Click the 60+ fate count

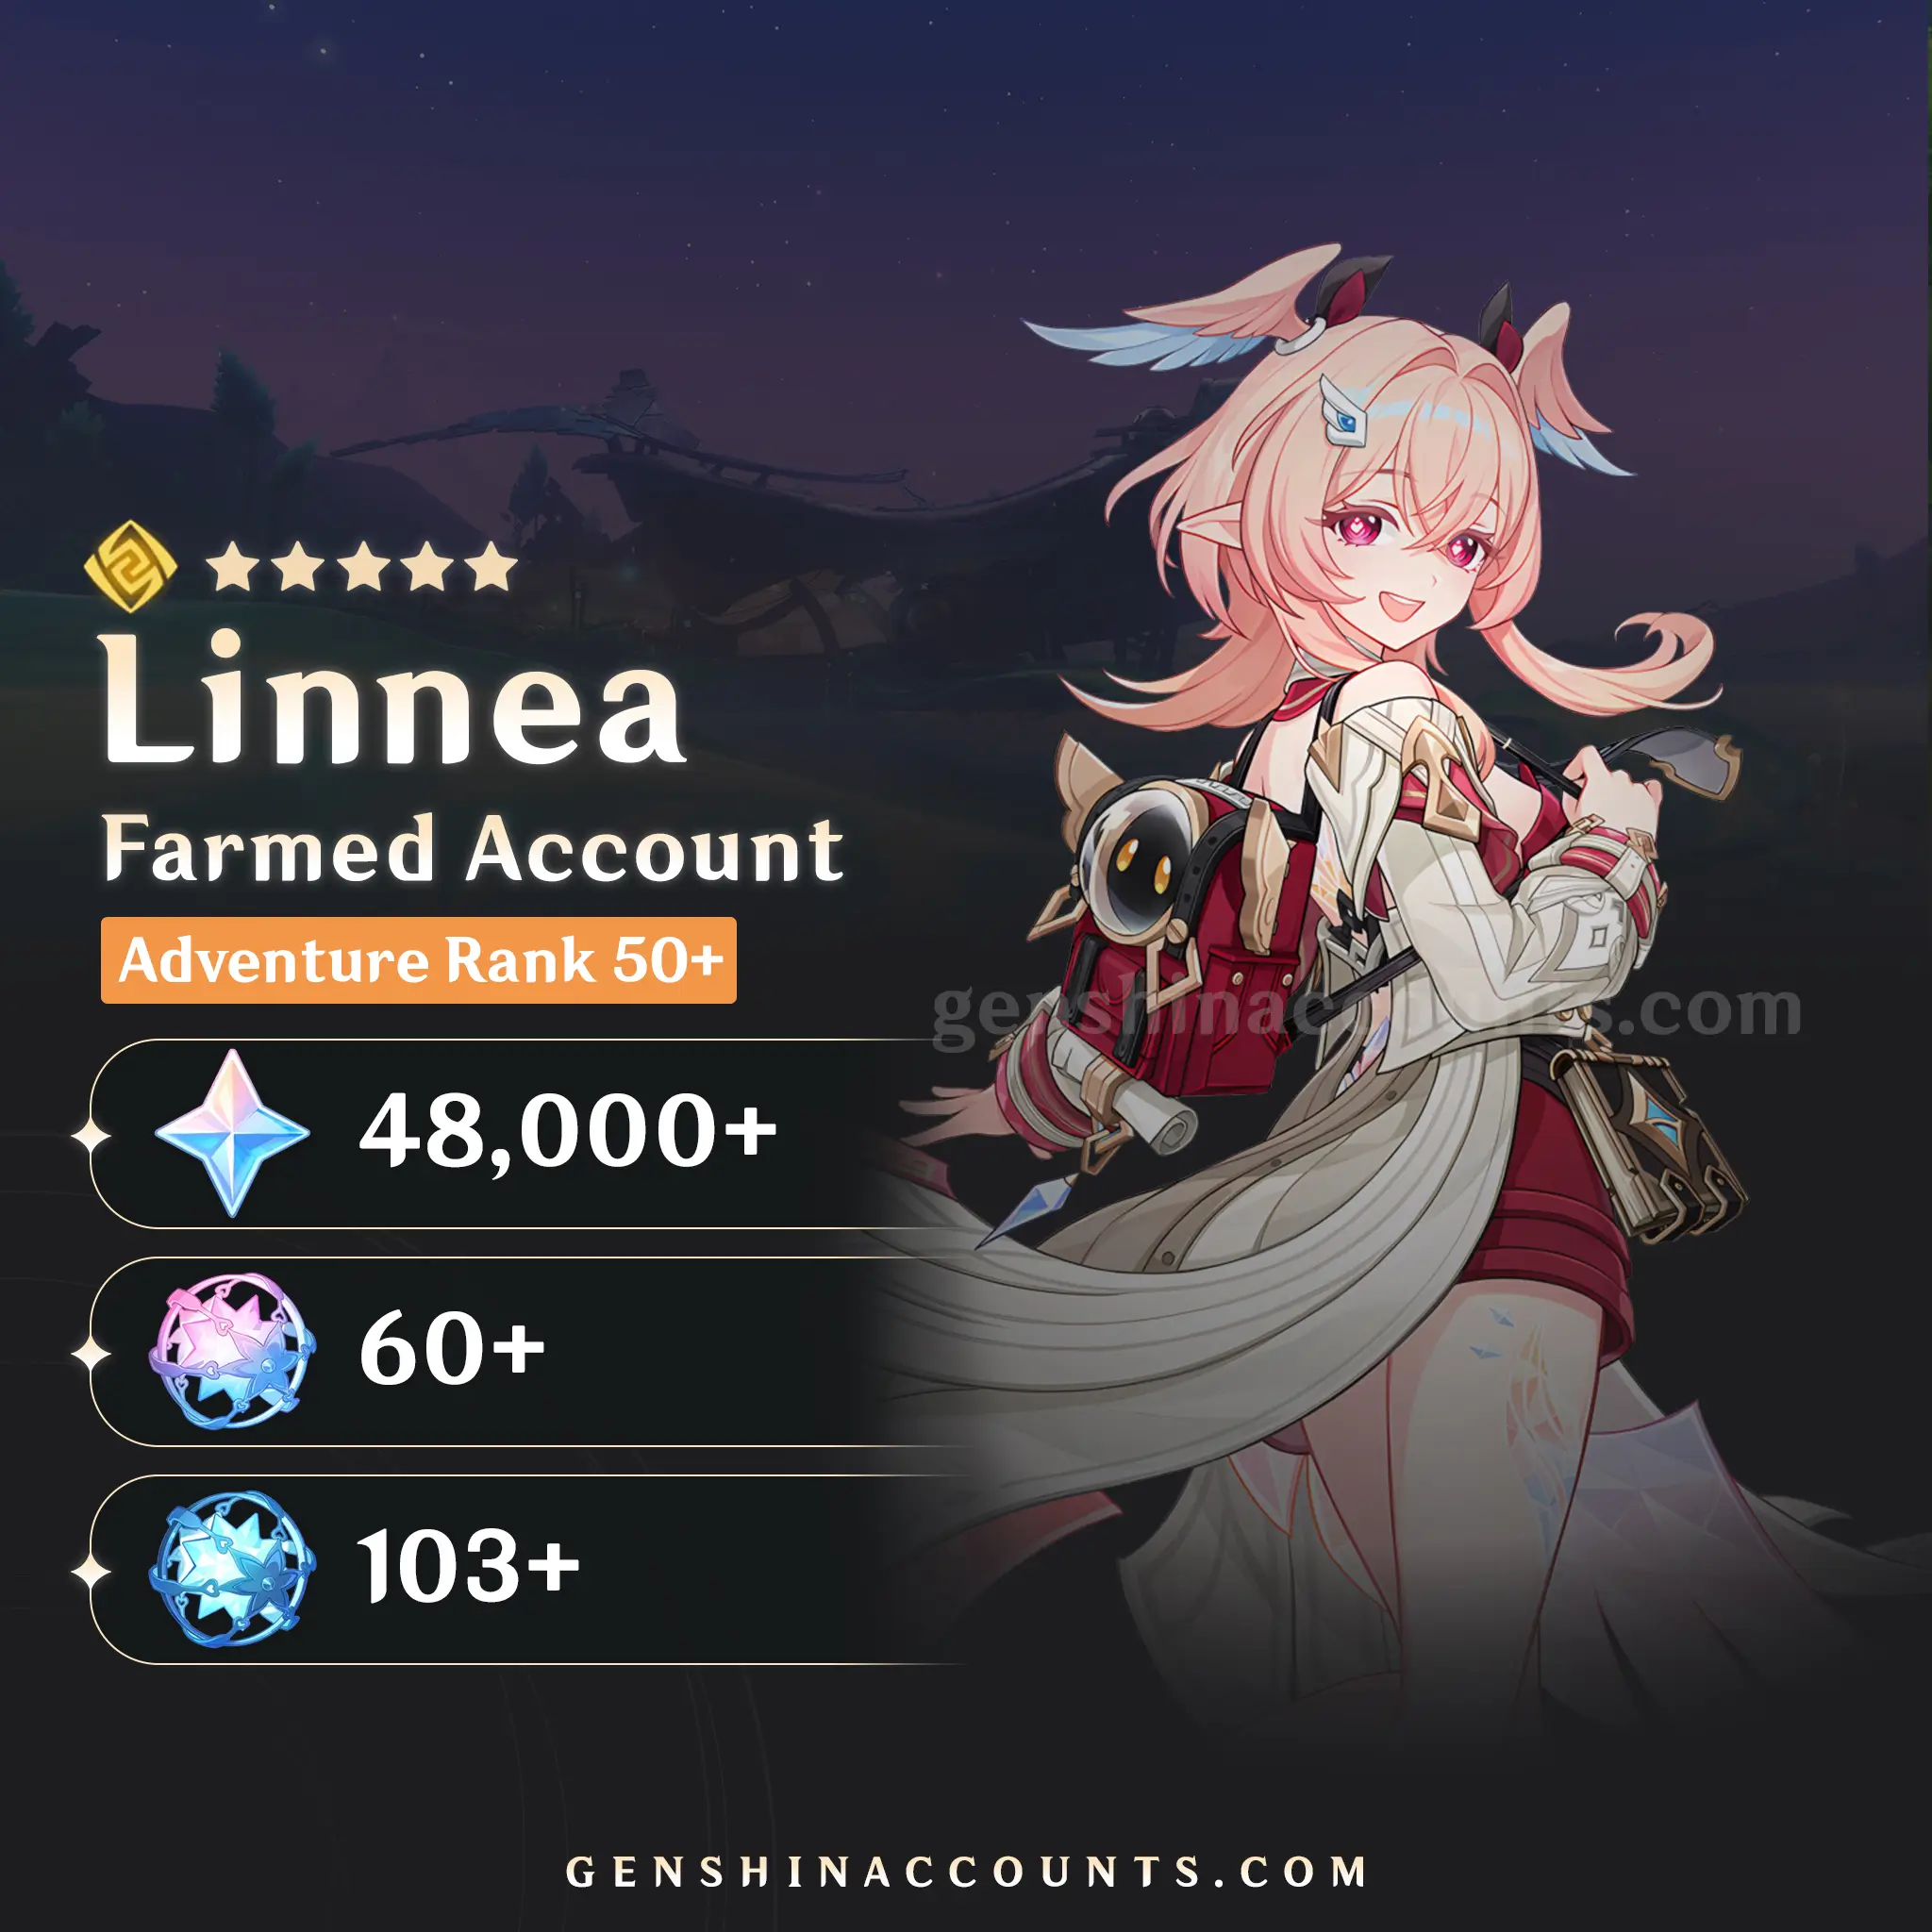(x=452, y=1349)
